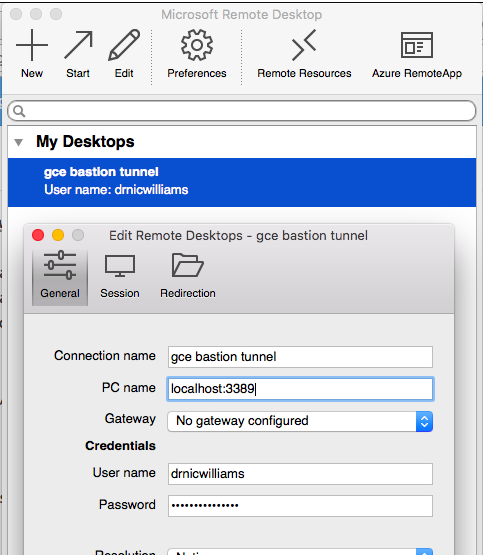Open Edit using the pencil icon
The height and width of the screenshot is (555, 483).
[x=124, y=45]
